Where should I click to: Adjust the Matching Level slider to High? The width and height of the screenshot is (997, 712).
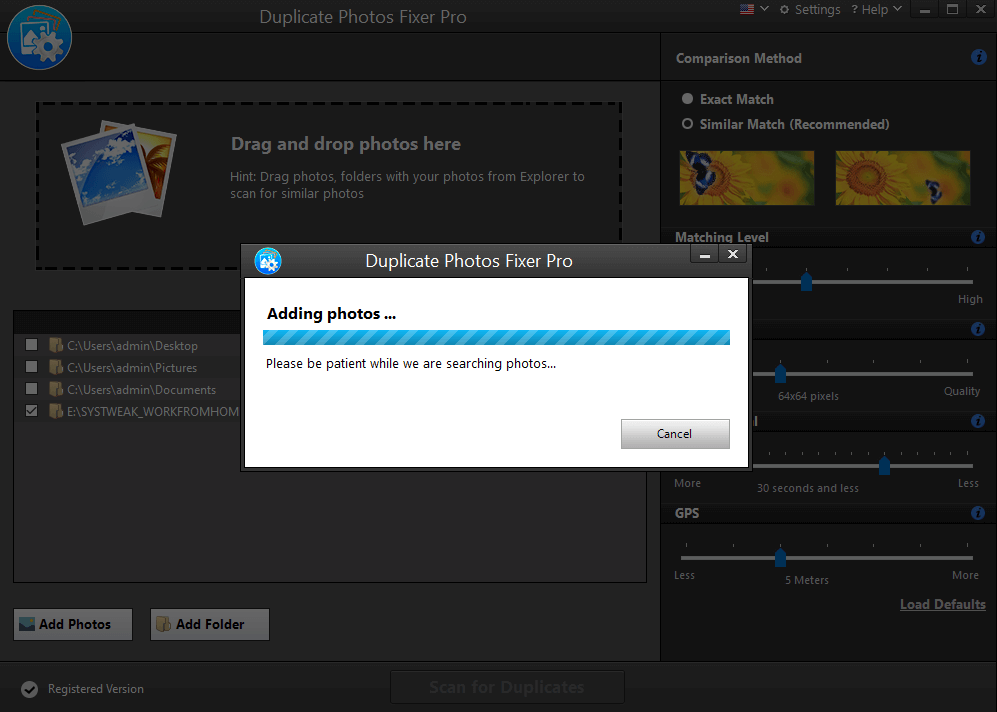807,281
